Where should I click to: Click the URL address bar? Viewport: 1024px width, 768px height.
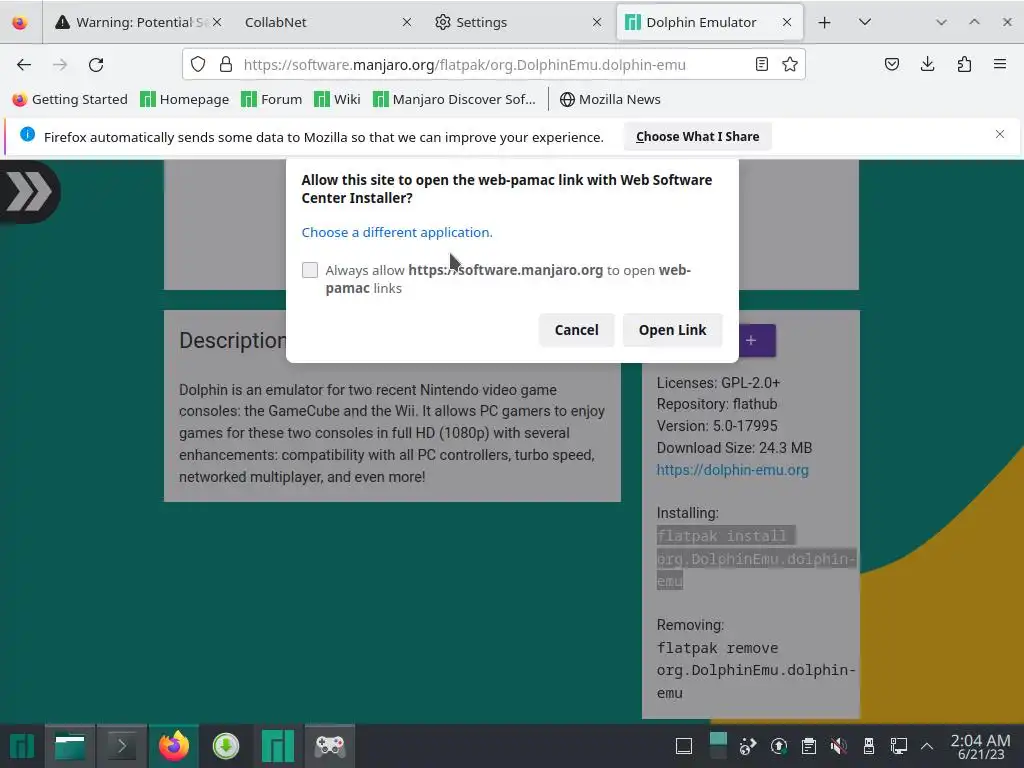click(x=494, y=64)
